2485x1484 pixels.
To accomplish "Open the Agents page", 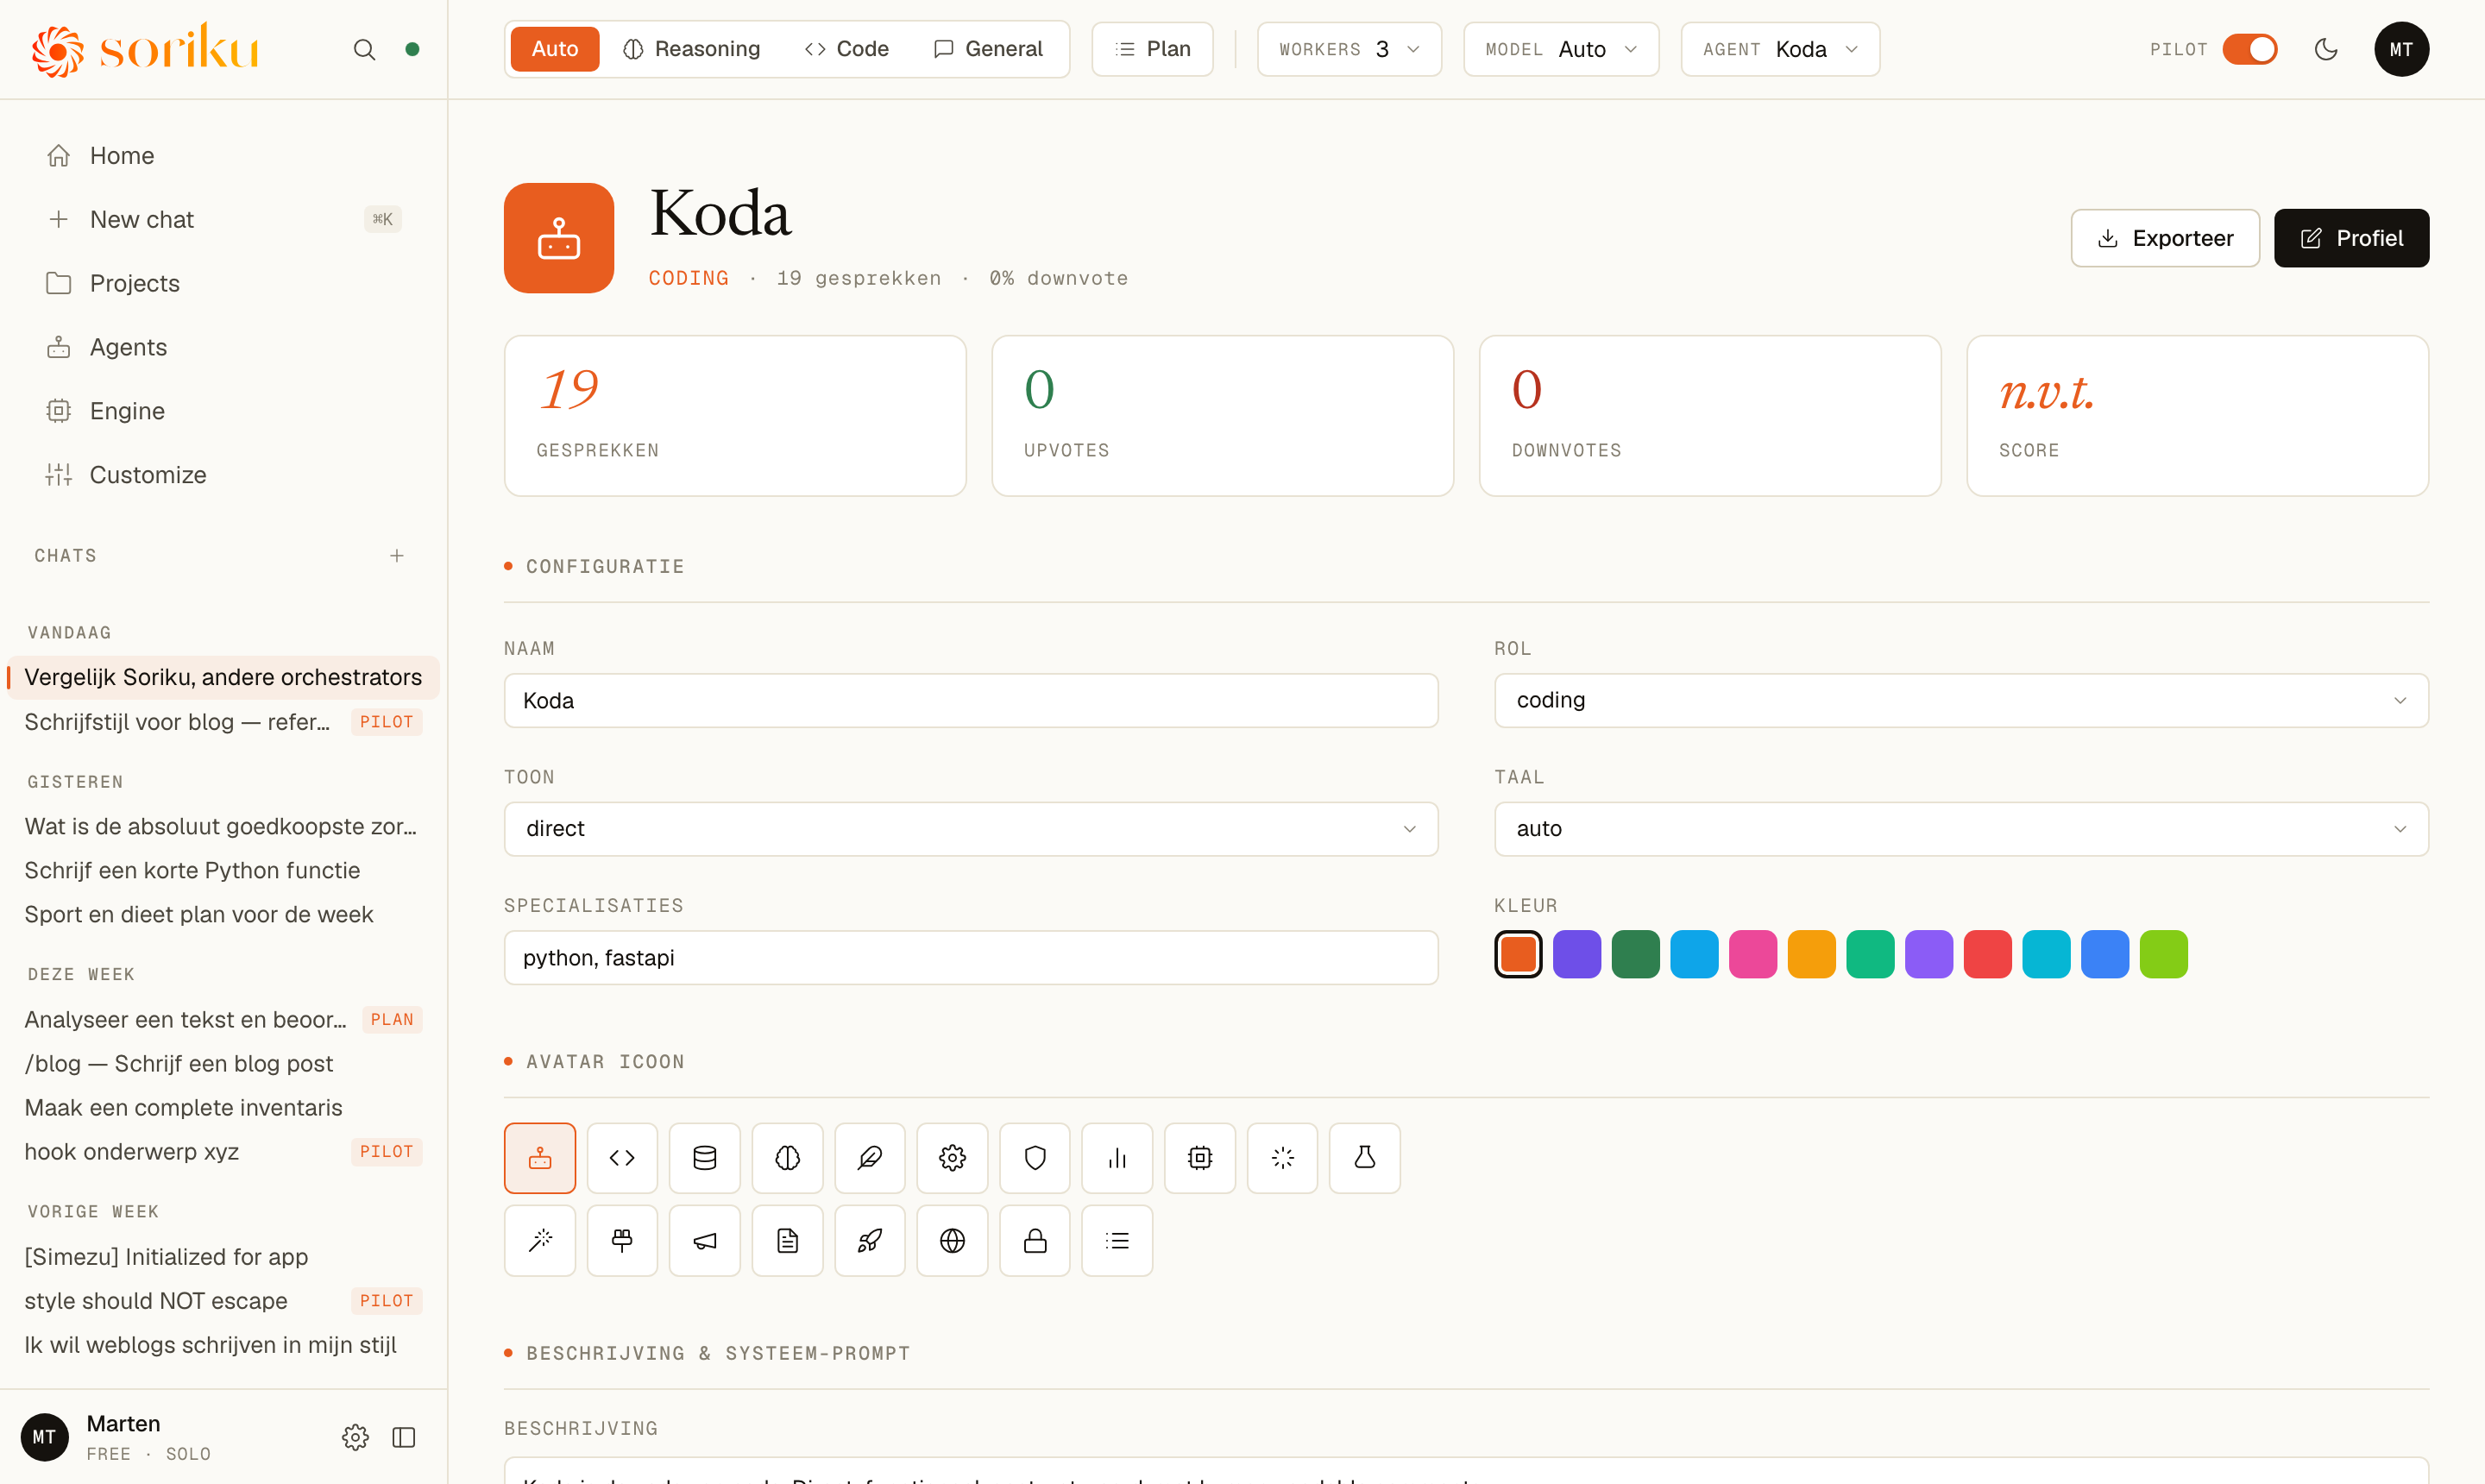I will point(224,347).
